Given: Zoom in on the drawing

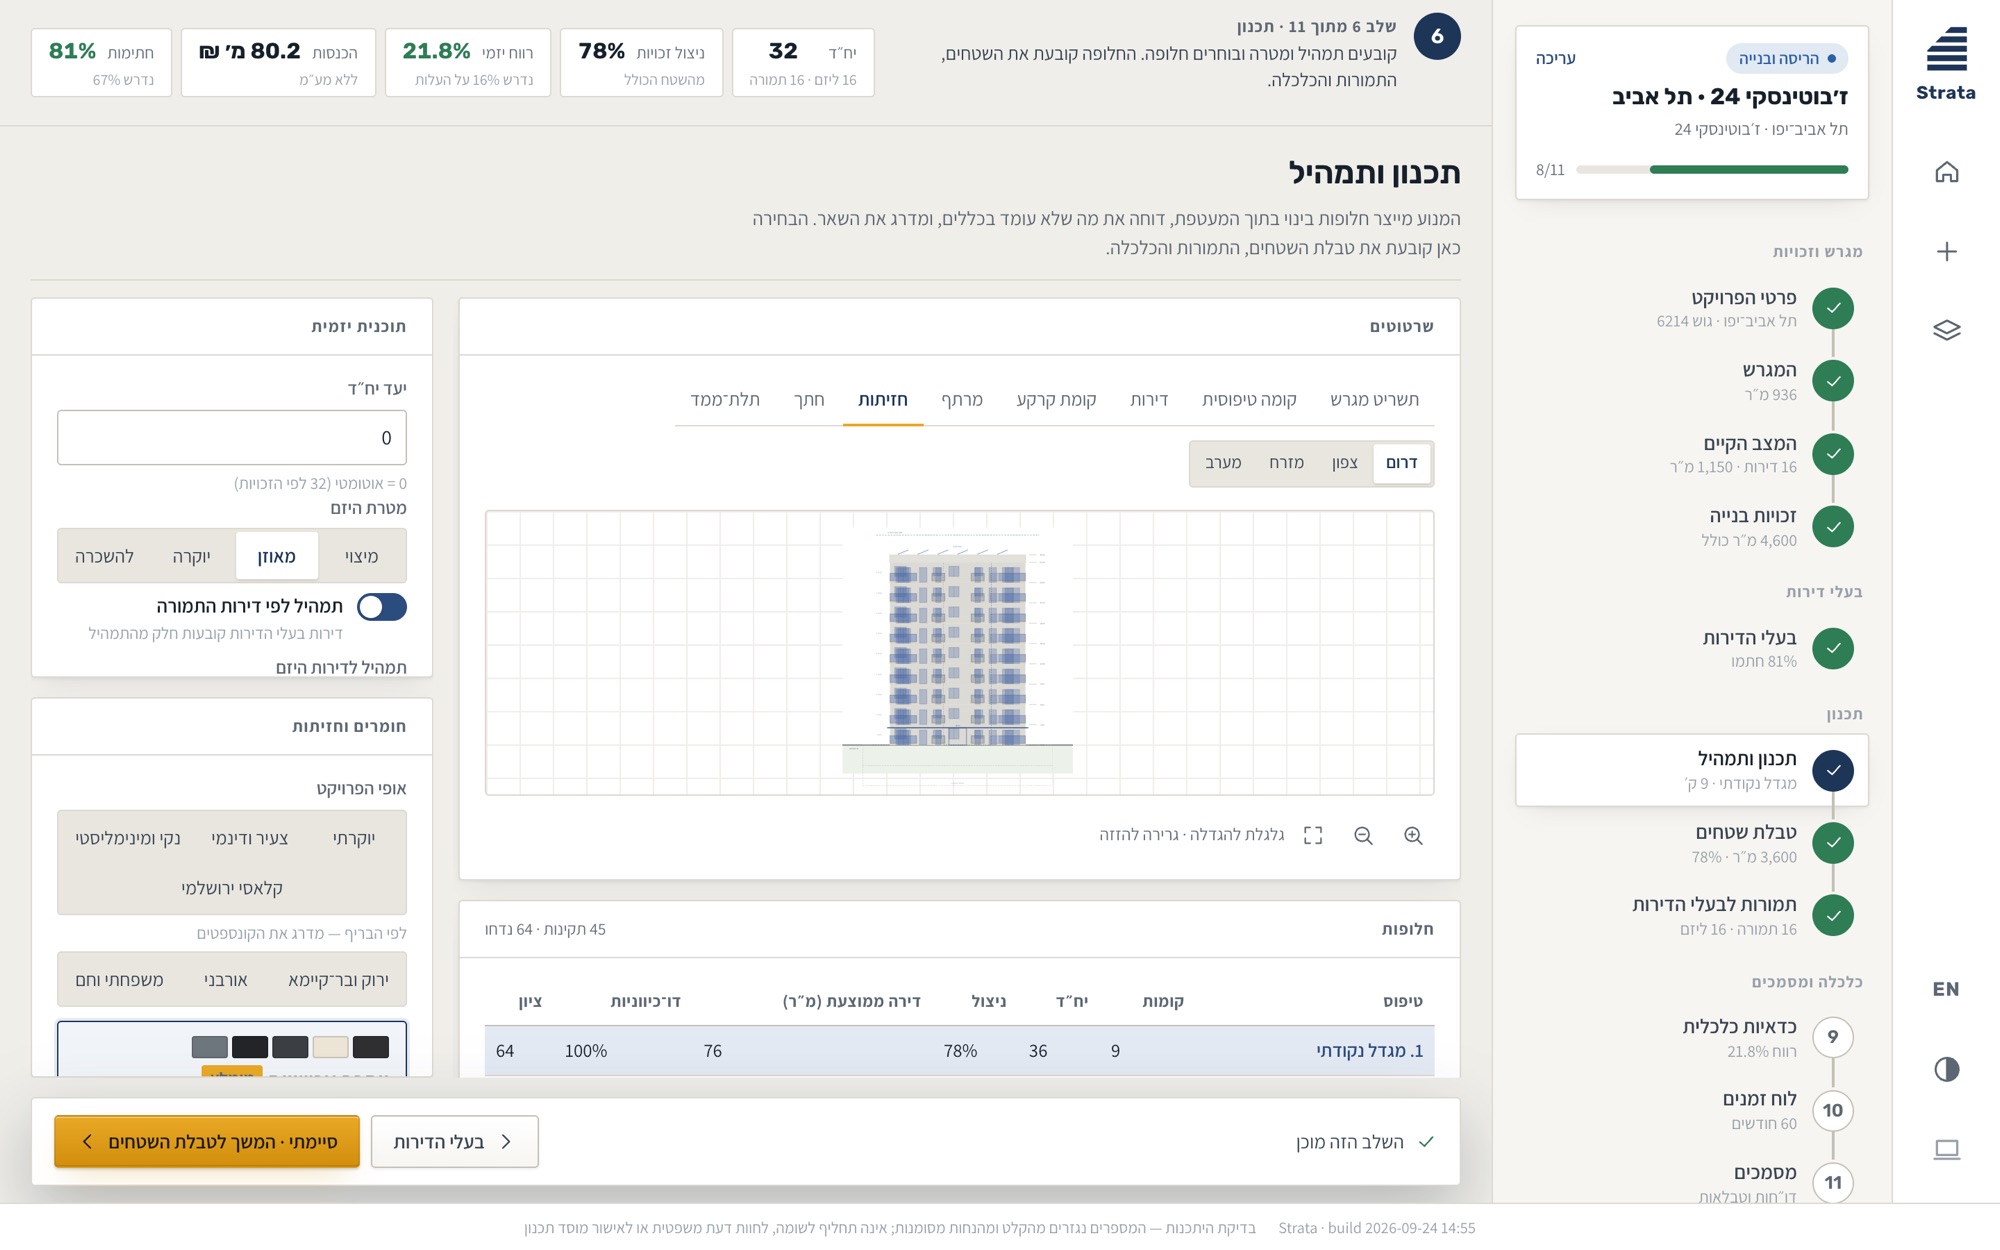Looking at the screenshot, I should [1413, 835].
